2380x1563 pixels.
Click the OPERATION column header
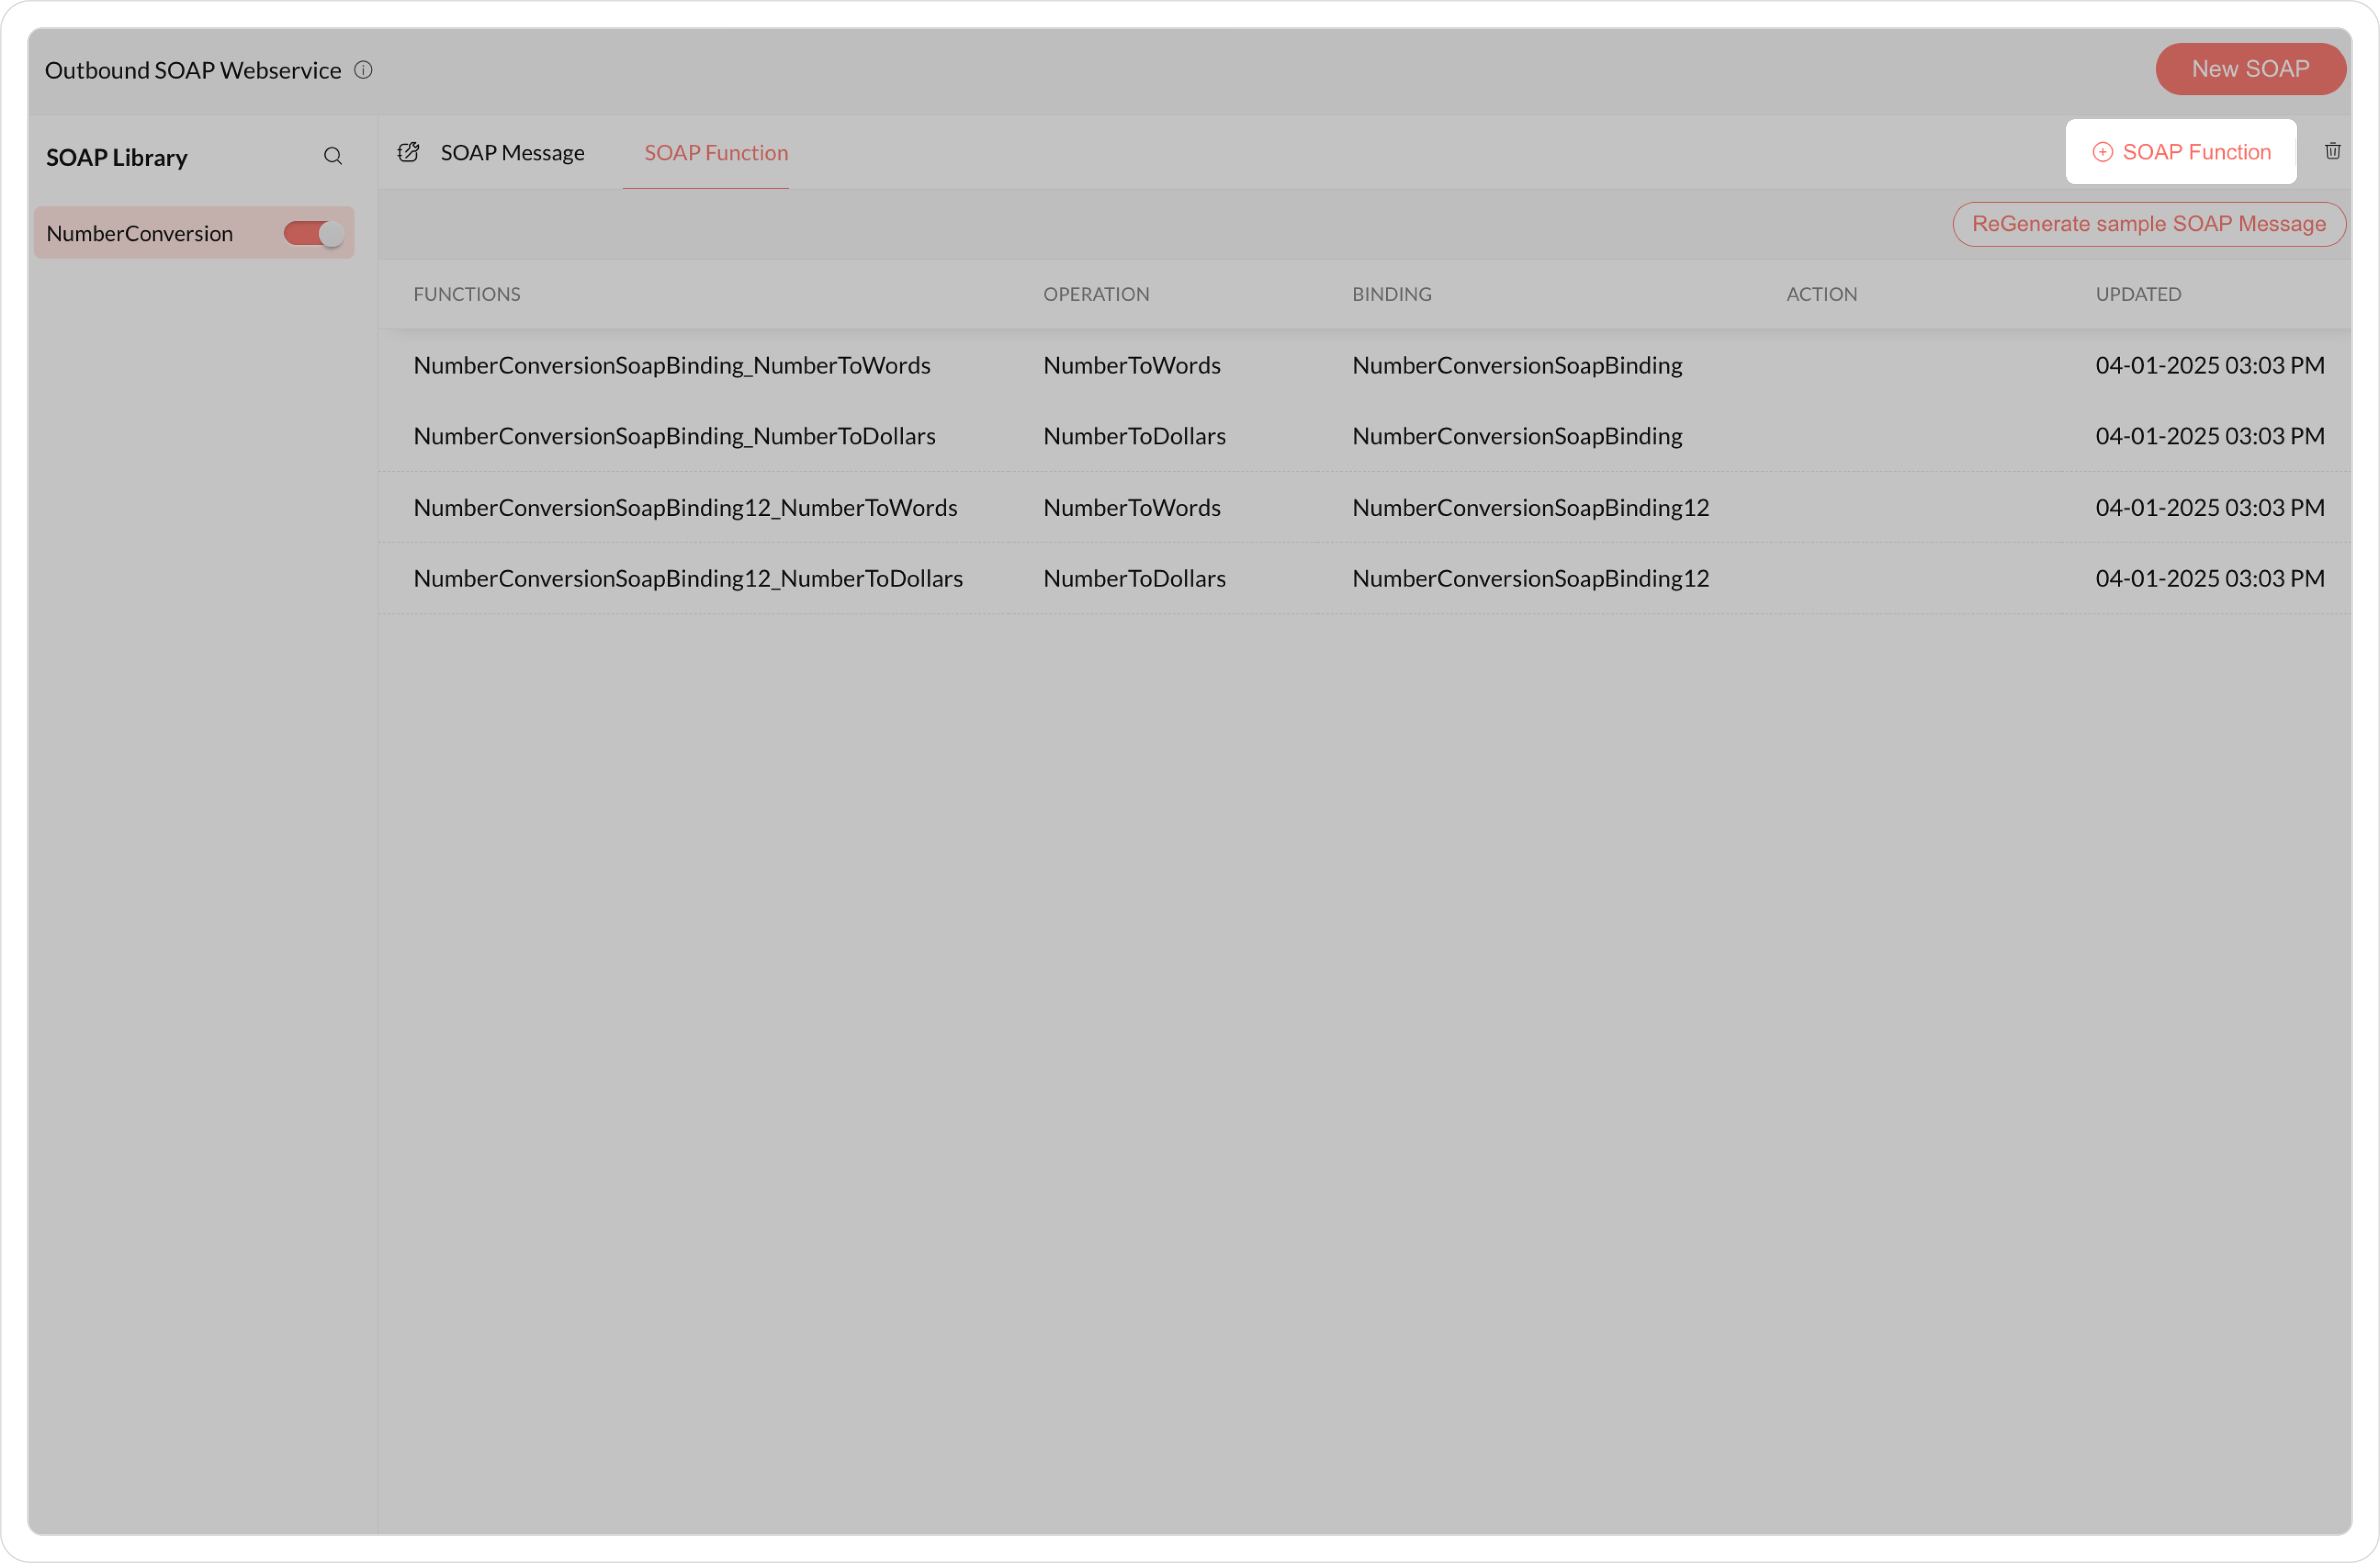pos(1096,294)
